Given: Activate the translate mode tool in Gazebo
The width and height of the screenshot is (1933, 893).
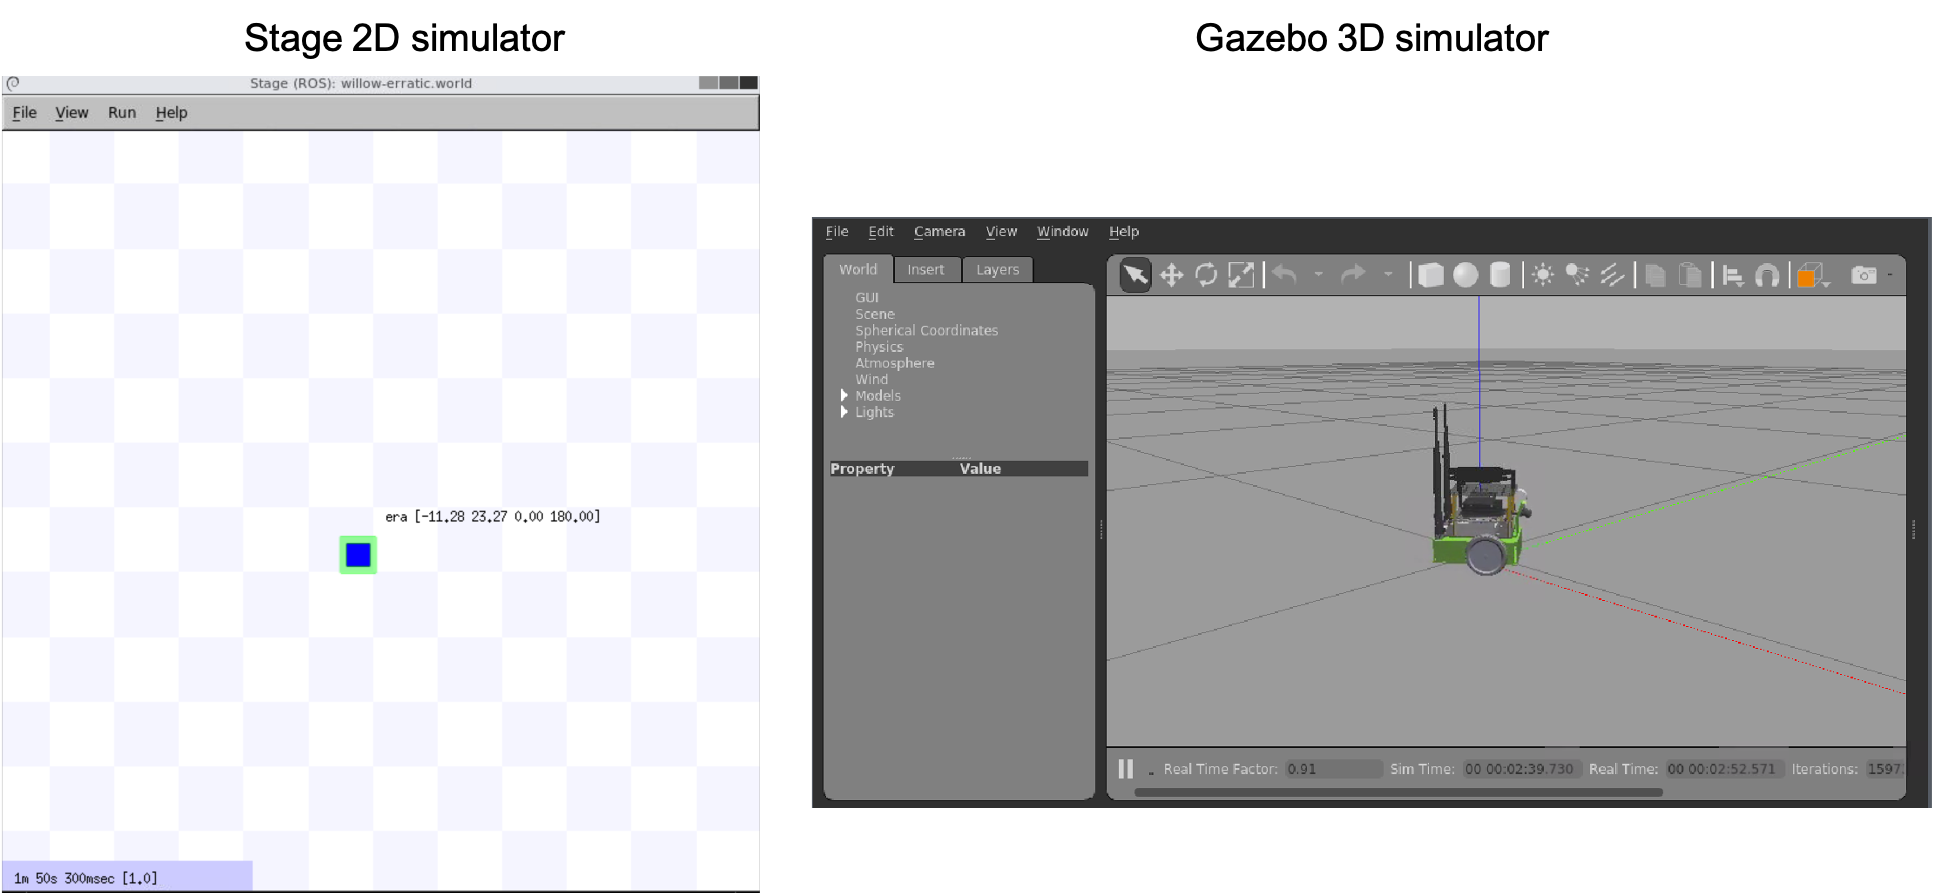Looking at the screenshot, I should coord(1171,275).
